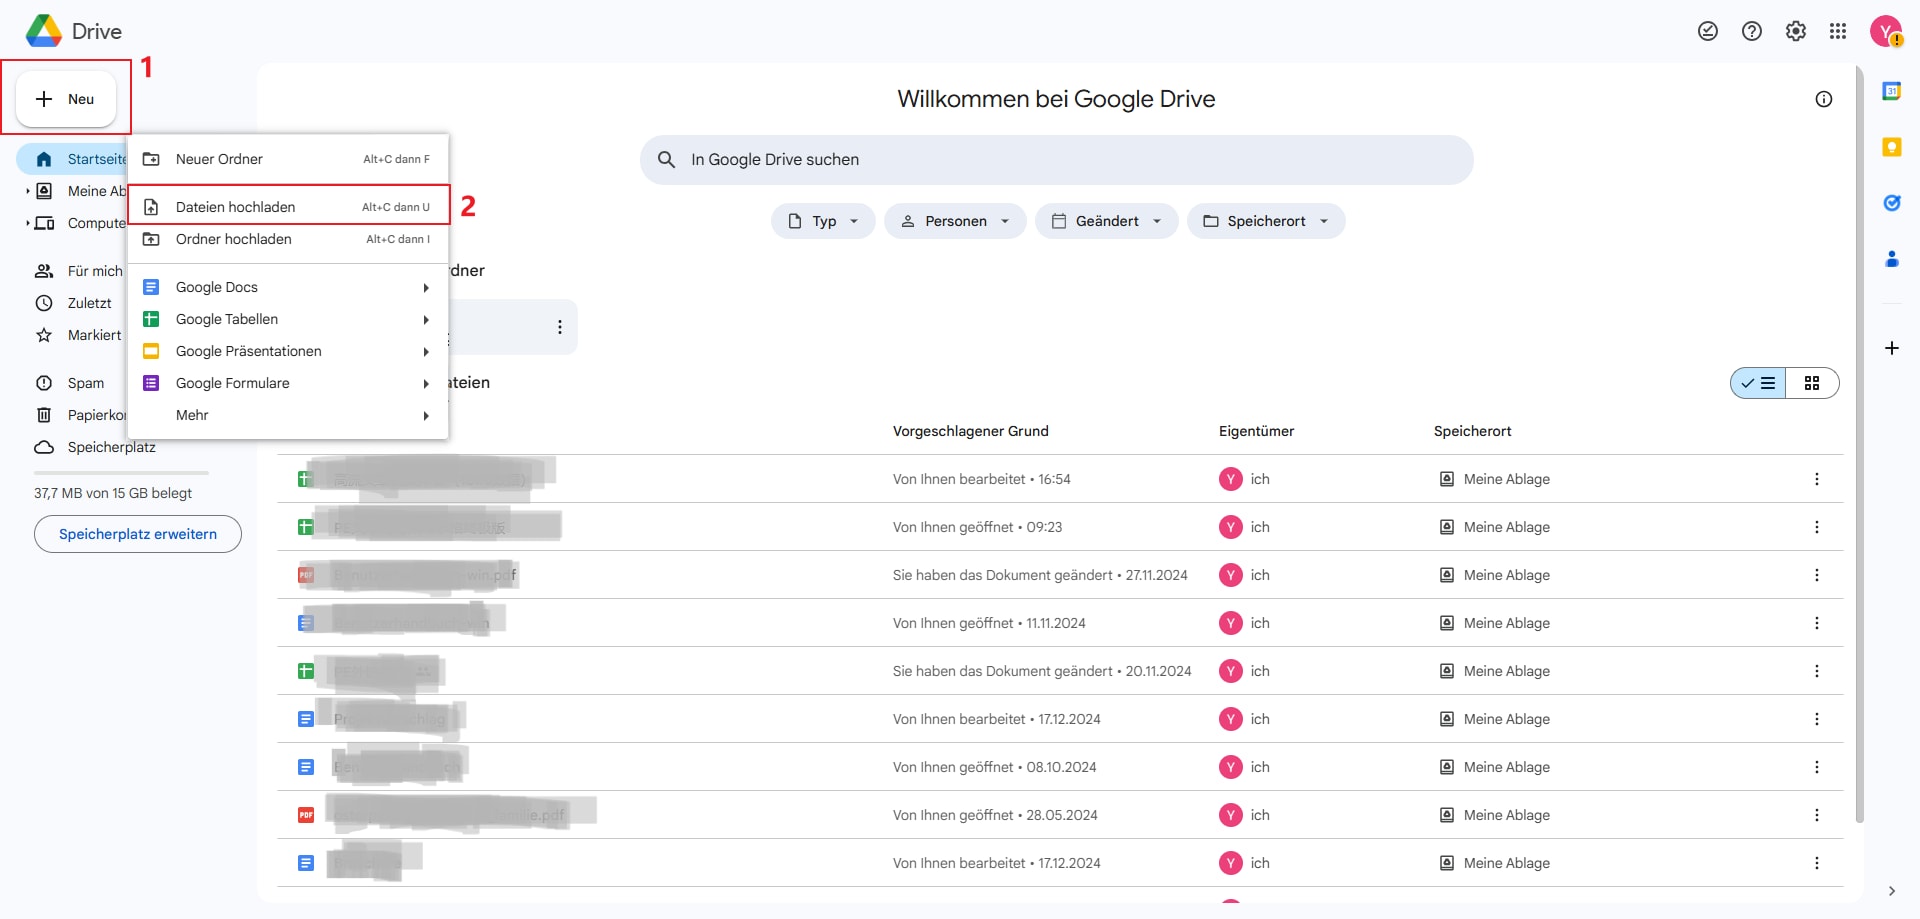This screenshot has width=1920, height=919.
Task: Open Google Keep side panel icon
Action: point(1892,147)
